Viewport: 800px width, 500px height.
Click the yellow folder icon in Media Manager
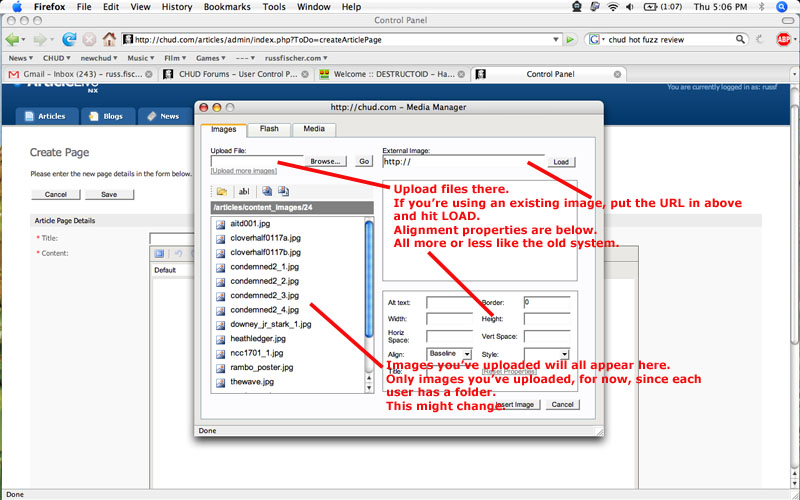[220, 191]
